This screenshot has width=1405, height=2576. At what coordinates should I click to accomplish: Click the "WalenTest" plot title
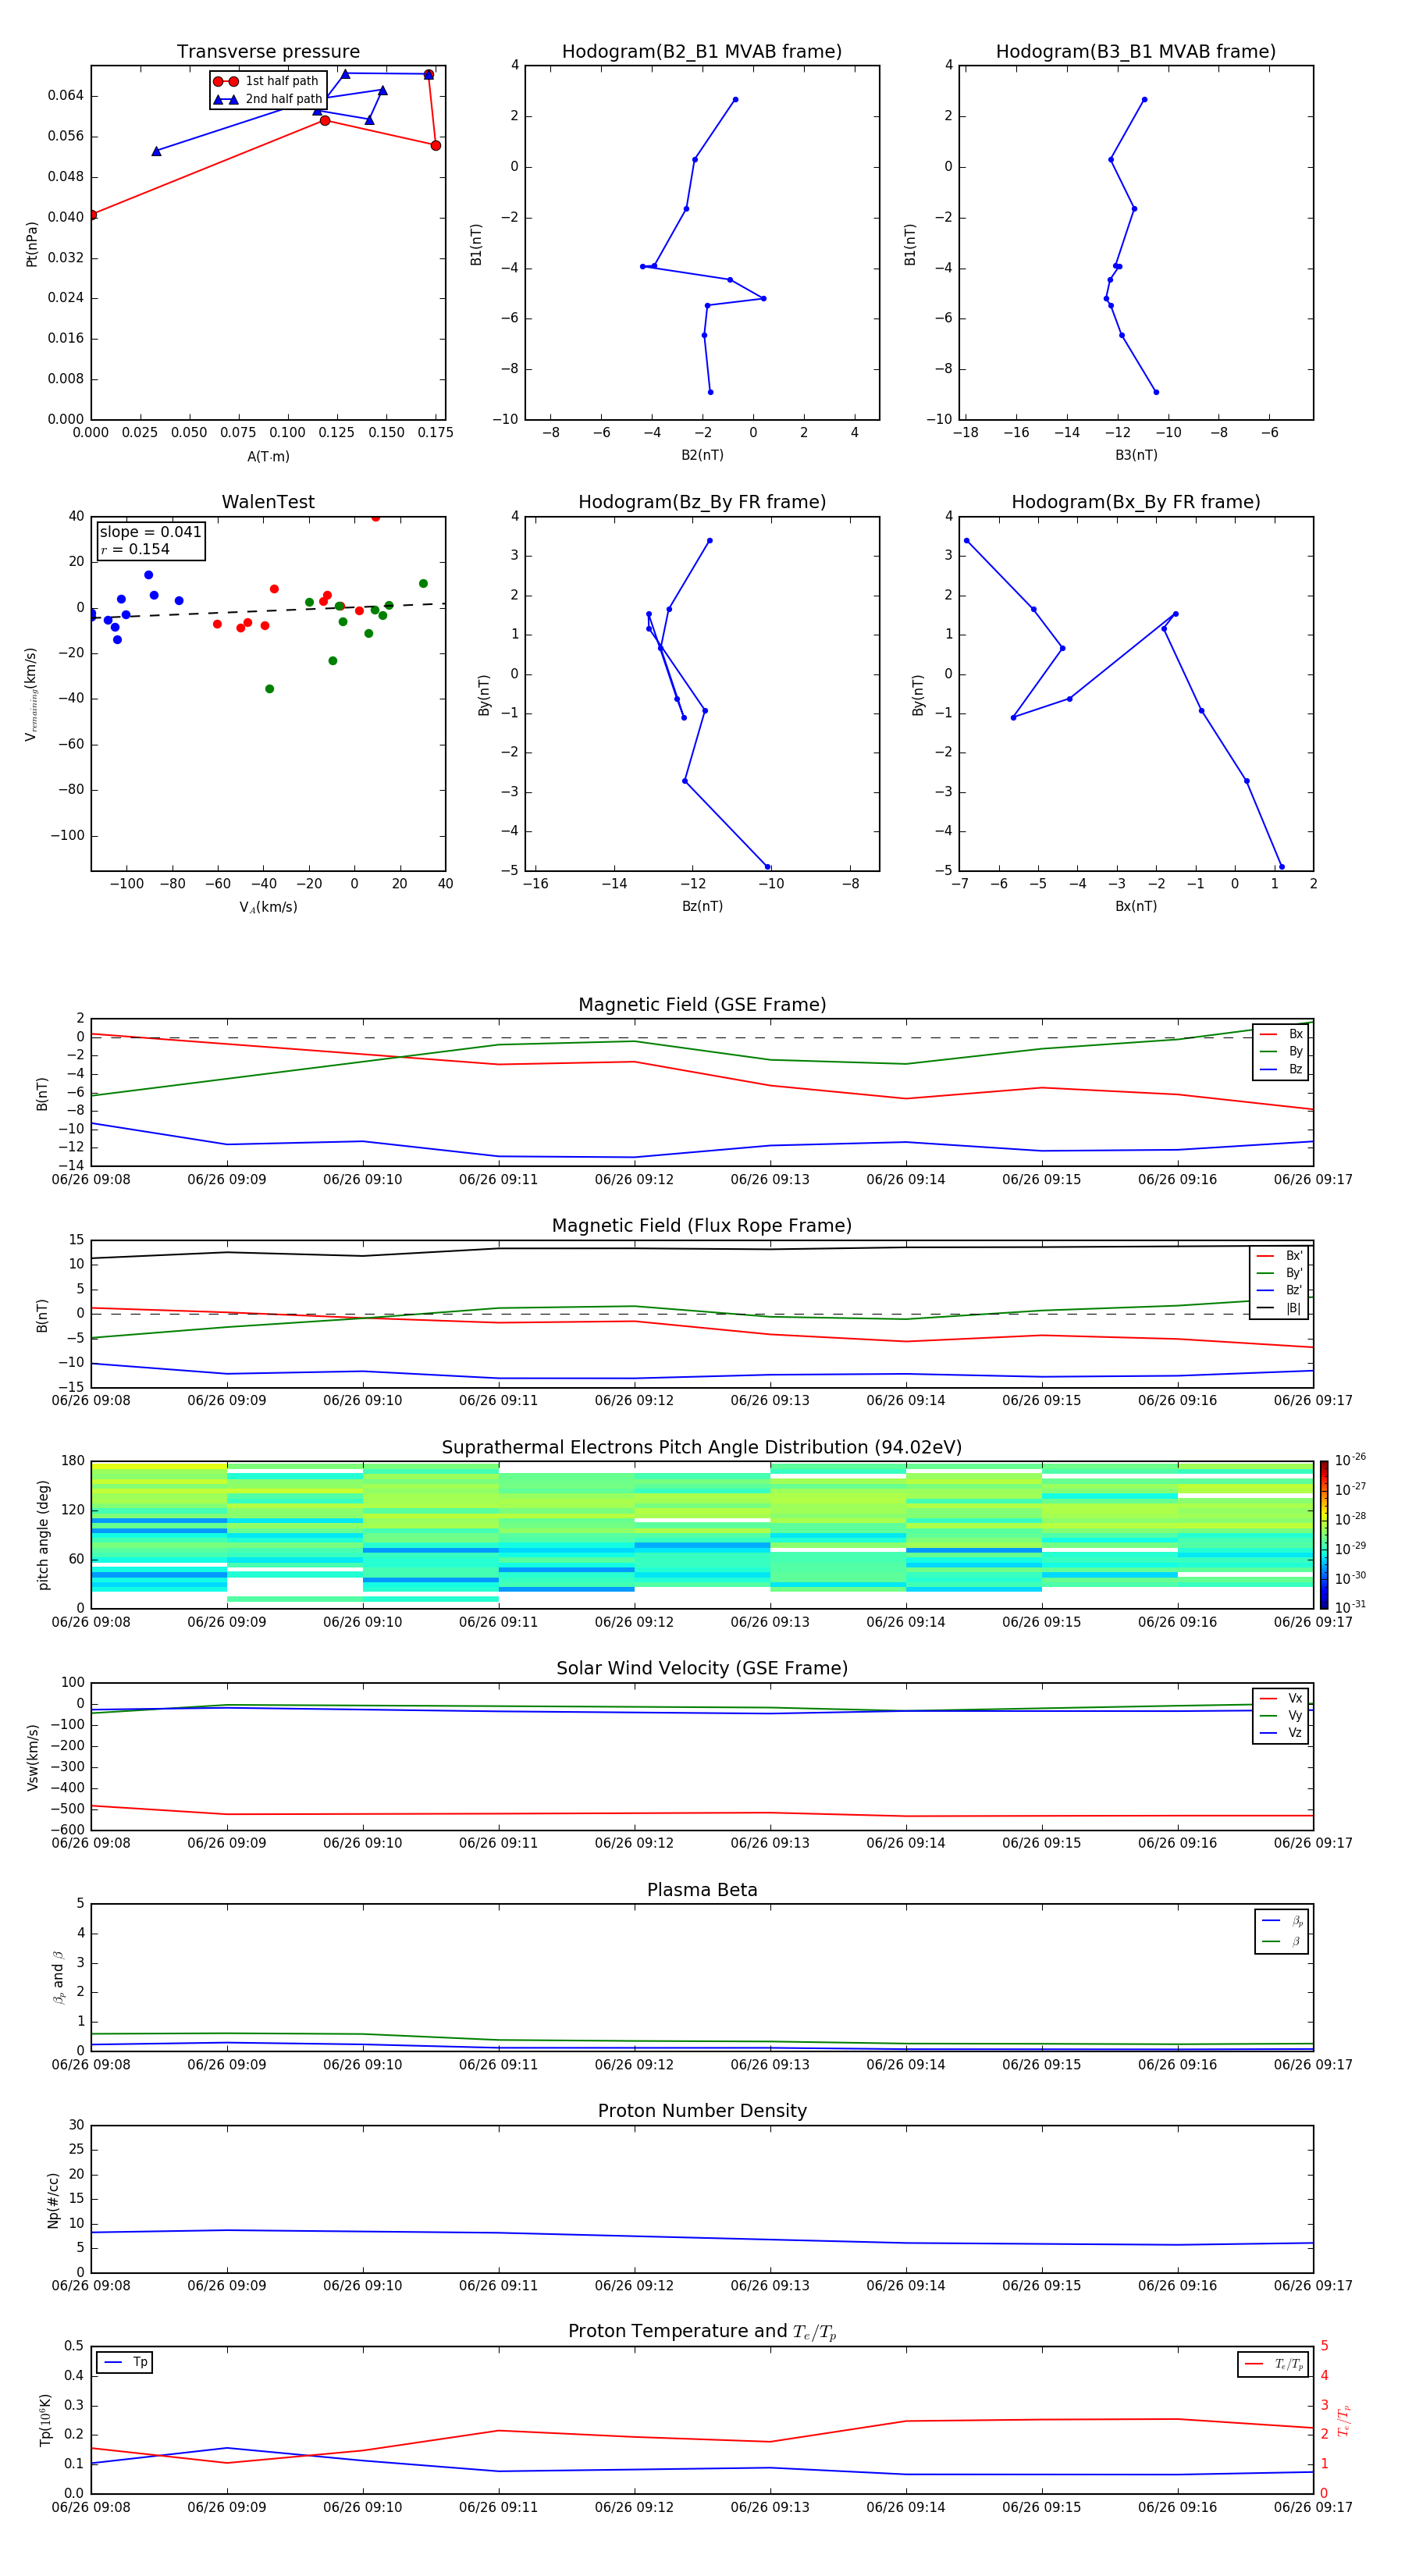tap(268, 502)
